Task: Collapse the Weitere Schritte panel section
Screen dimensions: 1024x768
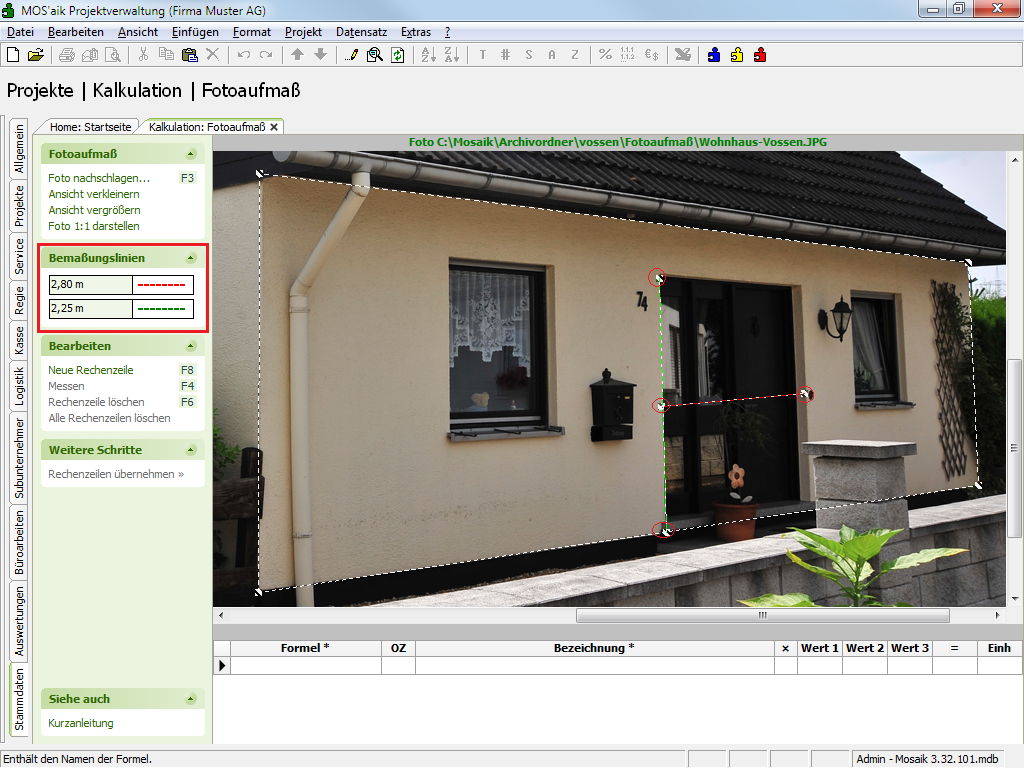Action: coord(190,450)
